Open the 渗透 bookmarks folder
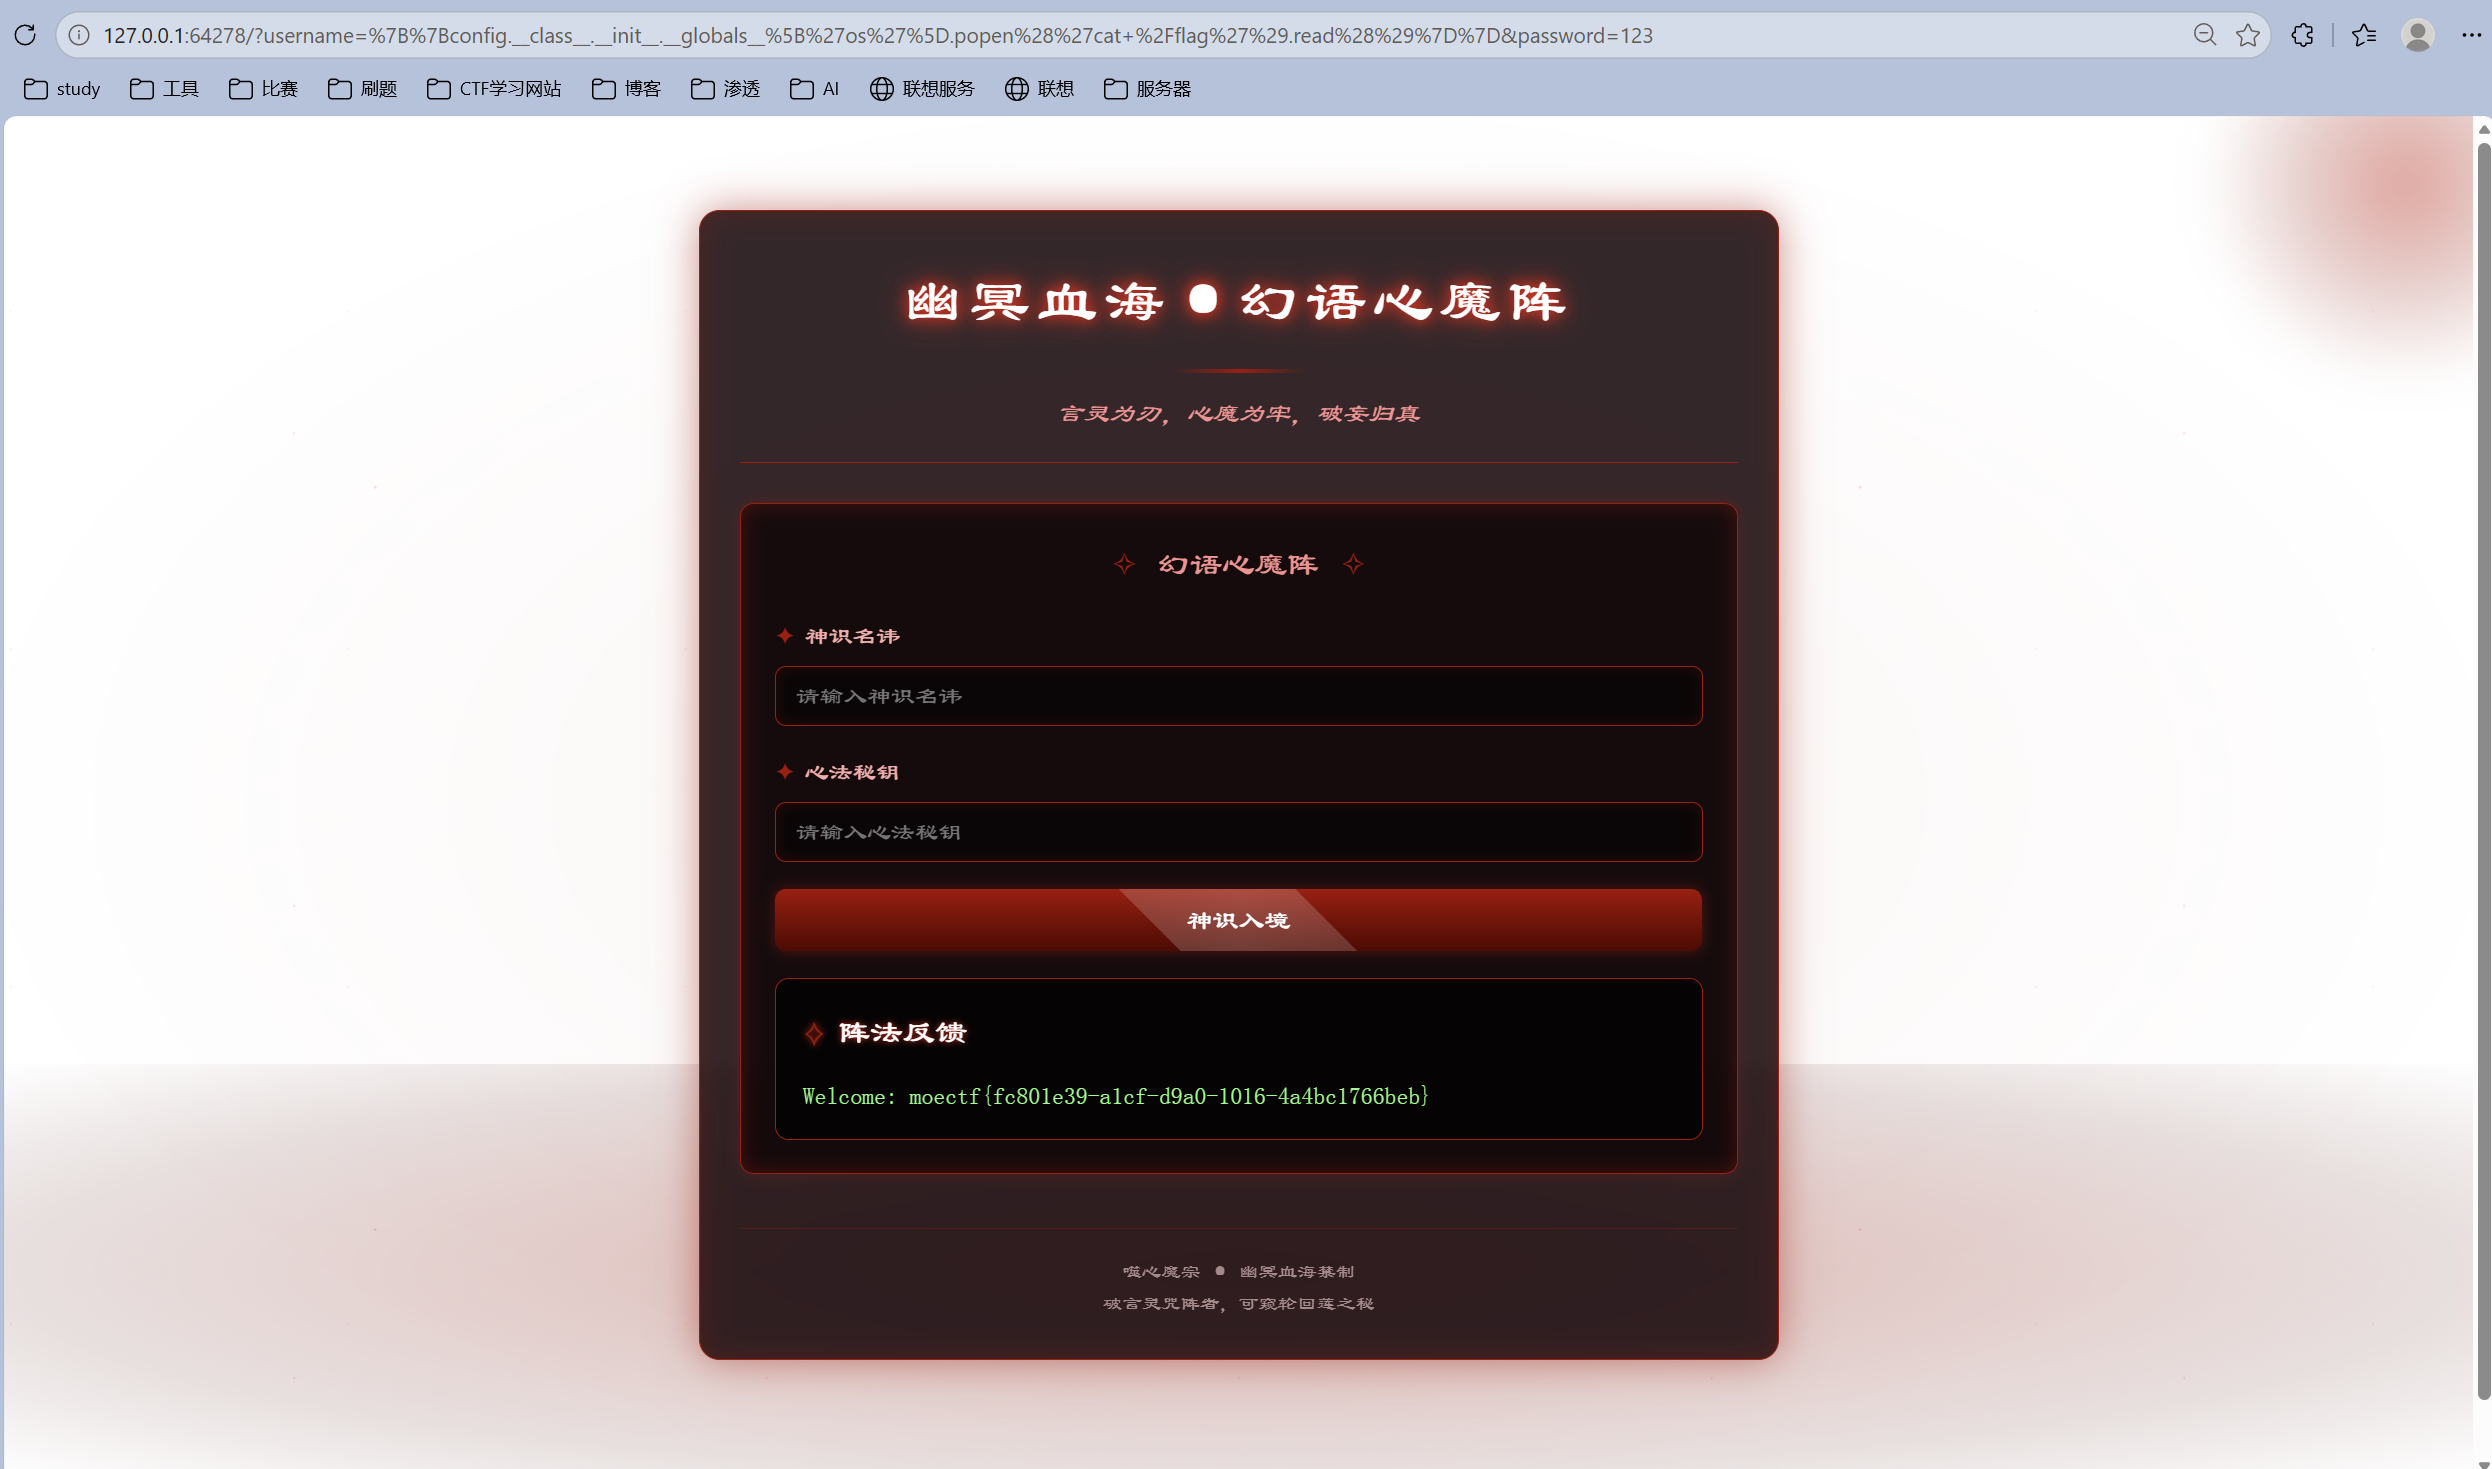 (x=726, y=89)
